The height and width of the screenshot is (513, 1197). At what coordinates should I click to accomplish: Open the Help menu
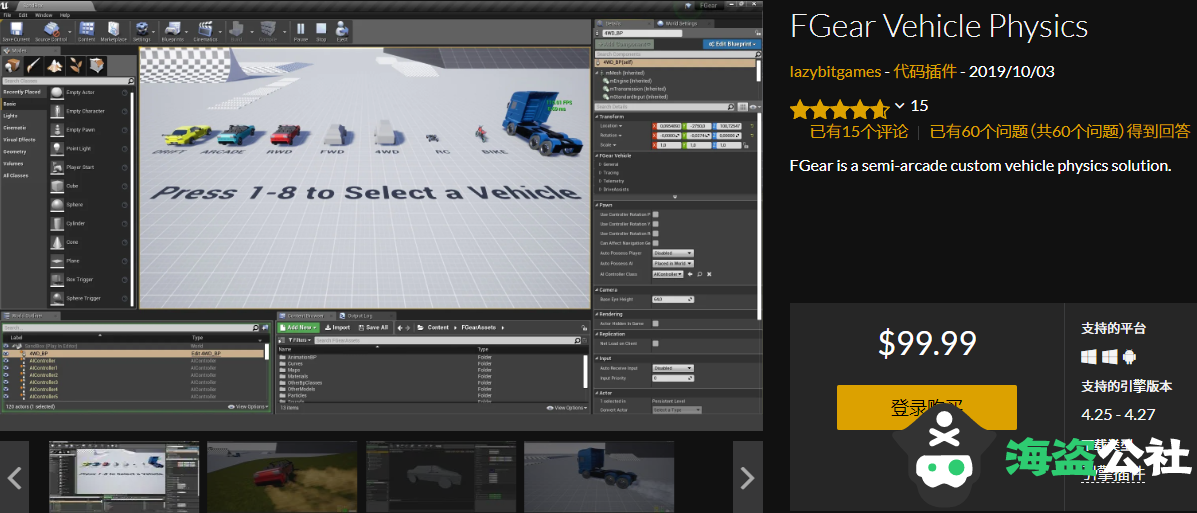tap(64, 15)
